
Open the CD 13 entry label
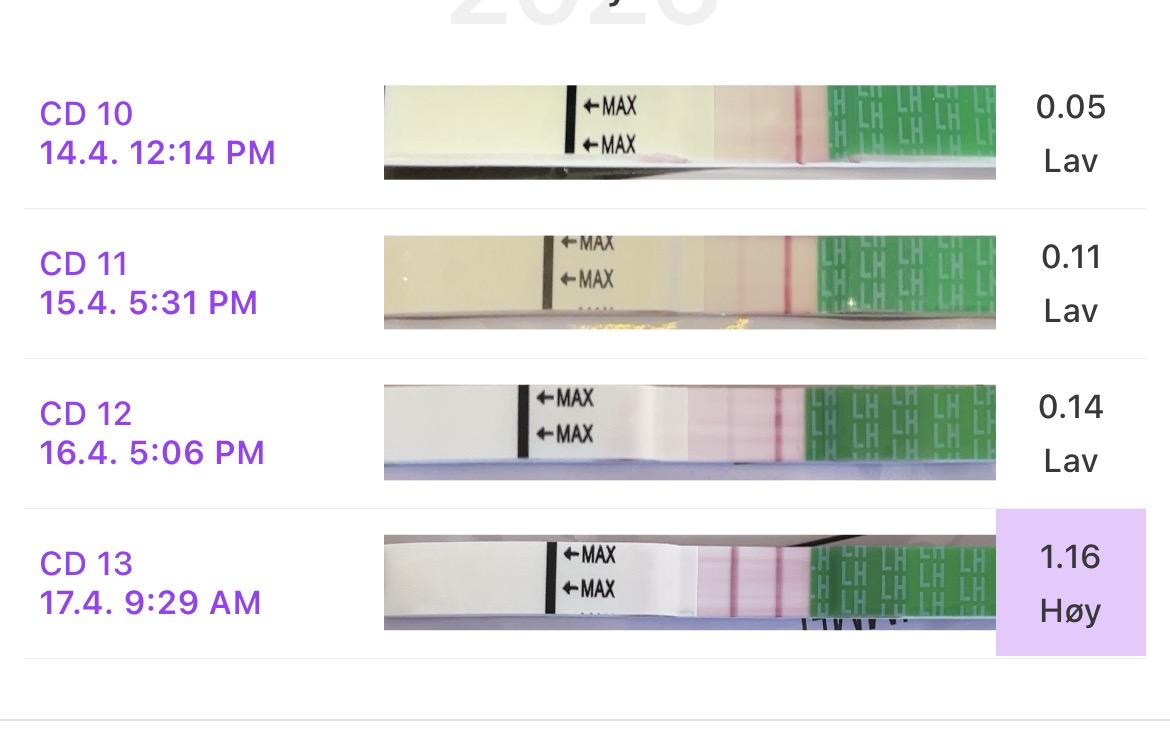(86, 564)
